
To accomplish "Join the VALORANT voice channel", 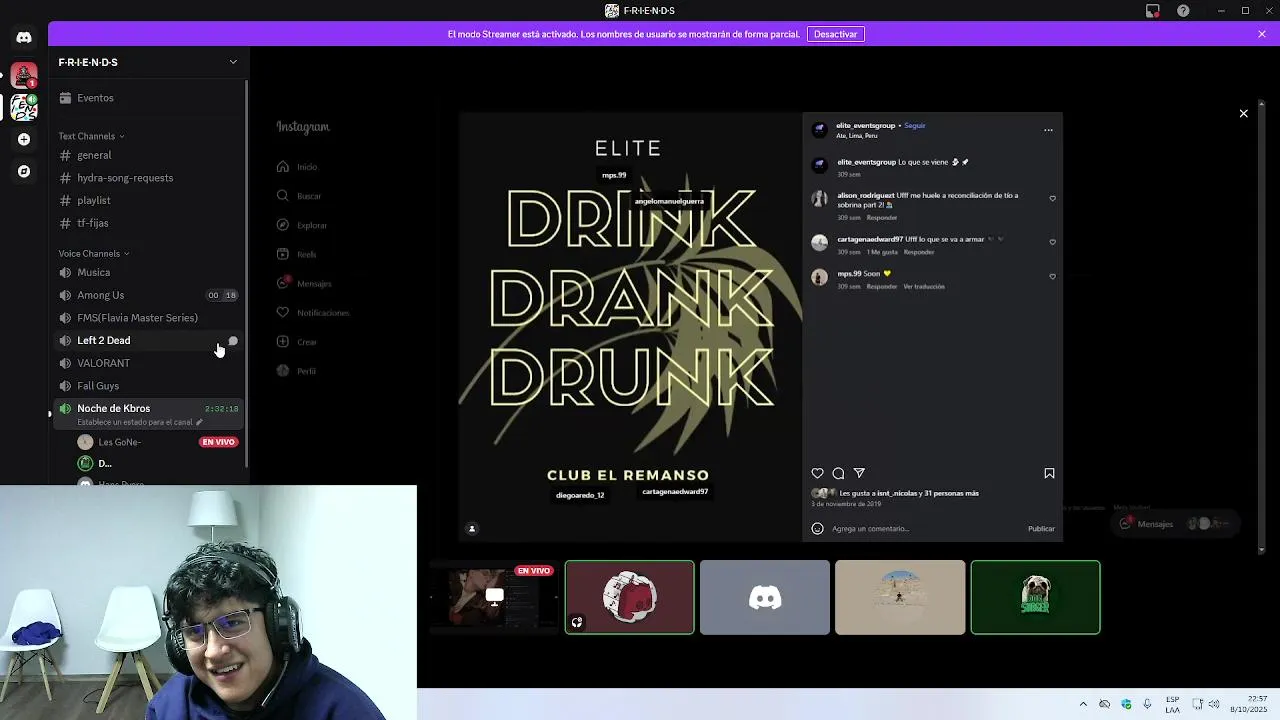I will click(148, 363).
